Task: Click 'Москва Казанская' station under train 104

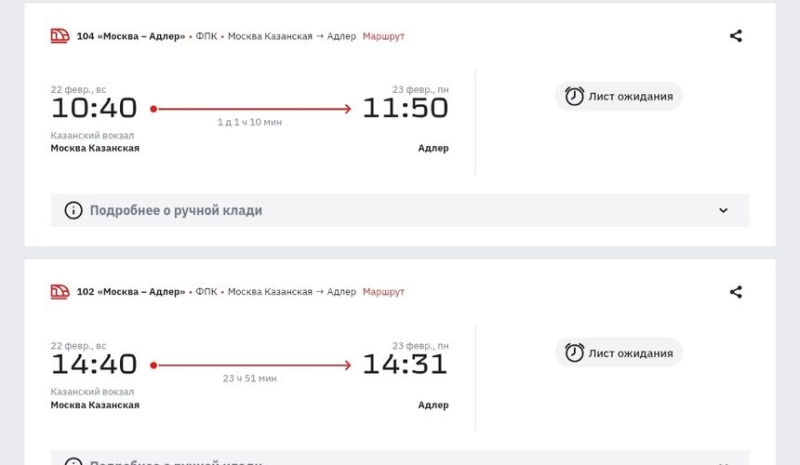Action: pyautogui.click(x=95, y=148)
